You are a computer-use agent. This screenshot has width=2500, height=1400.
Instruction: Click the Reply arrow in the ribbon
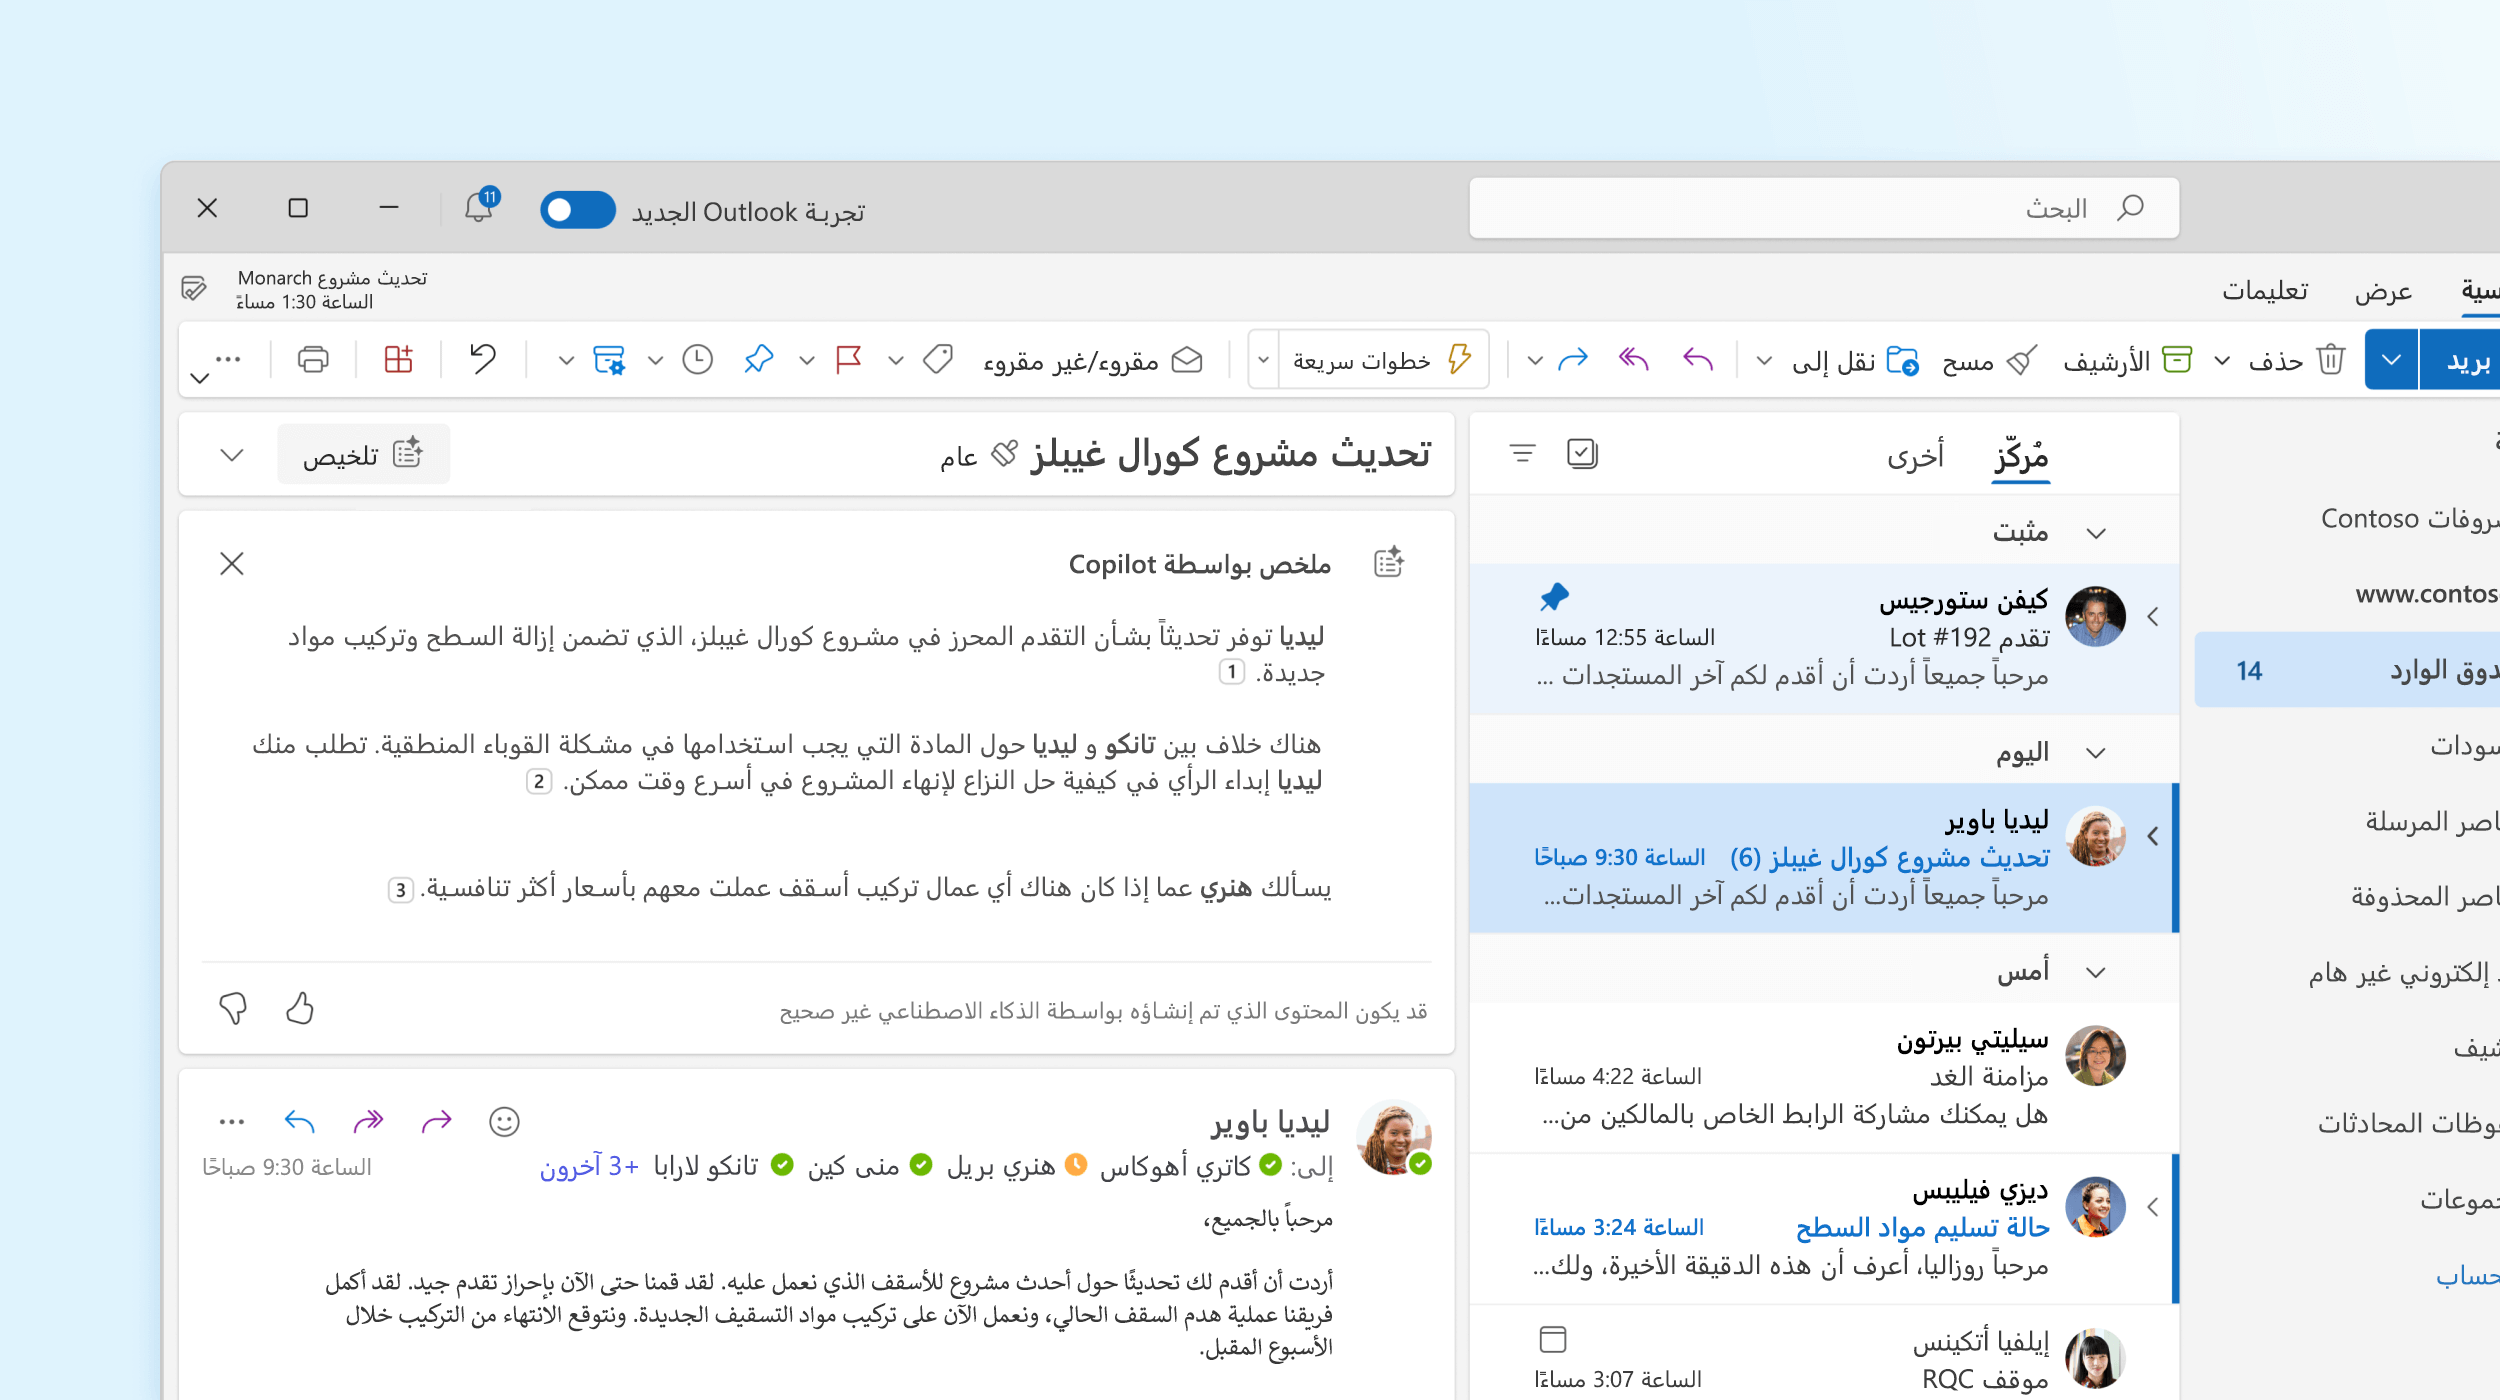1697,359
